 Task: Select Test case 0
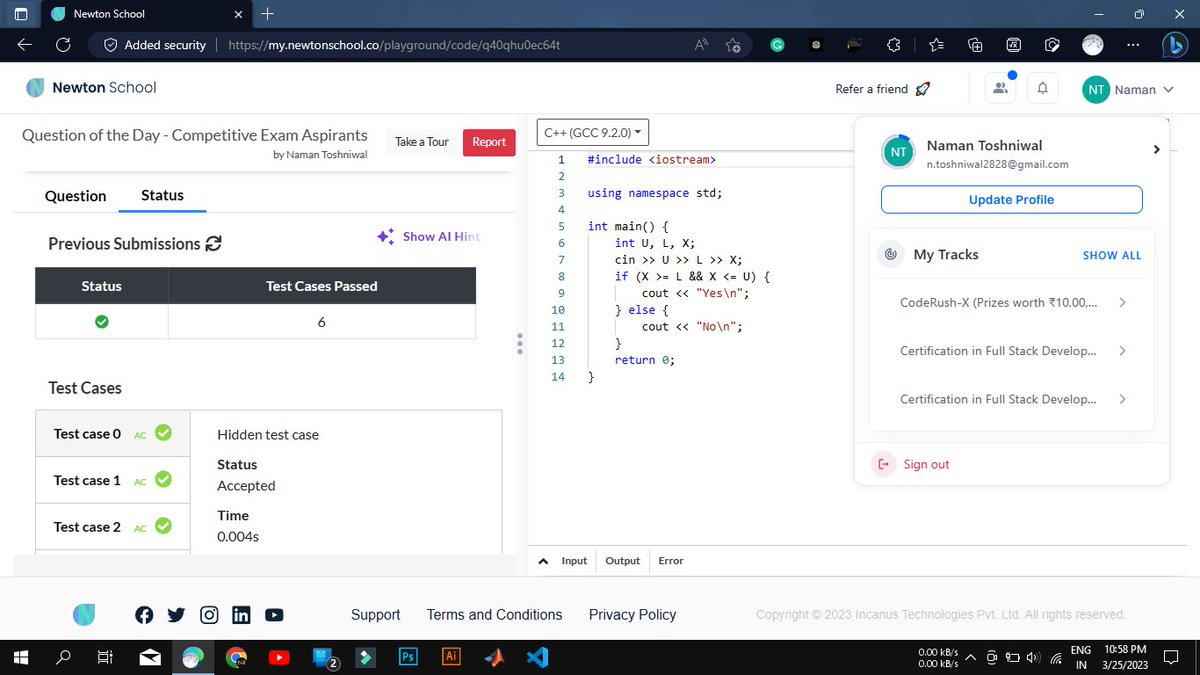[113, 434]
